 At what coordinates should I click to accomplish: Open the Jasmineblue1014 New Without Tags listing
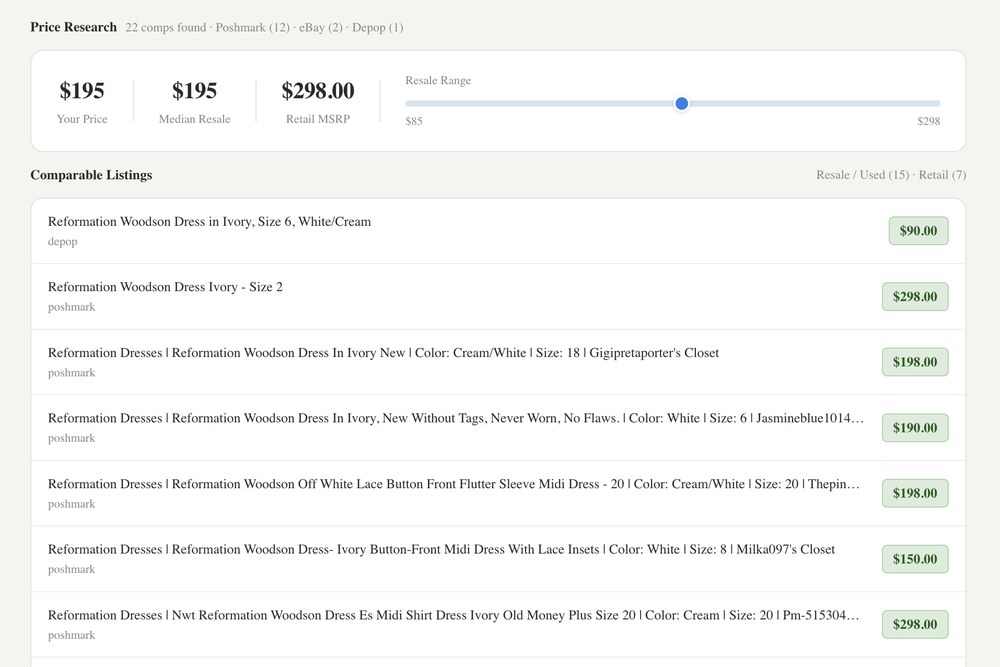tap(498, 428)
